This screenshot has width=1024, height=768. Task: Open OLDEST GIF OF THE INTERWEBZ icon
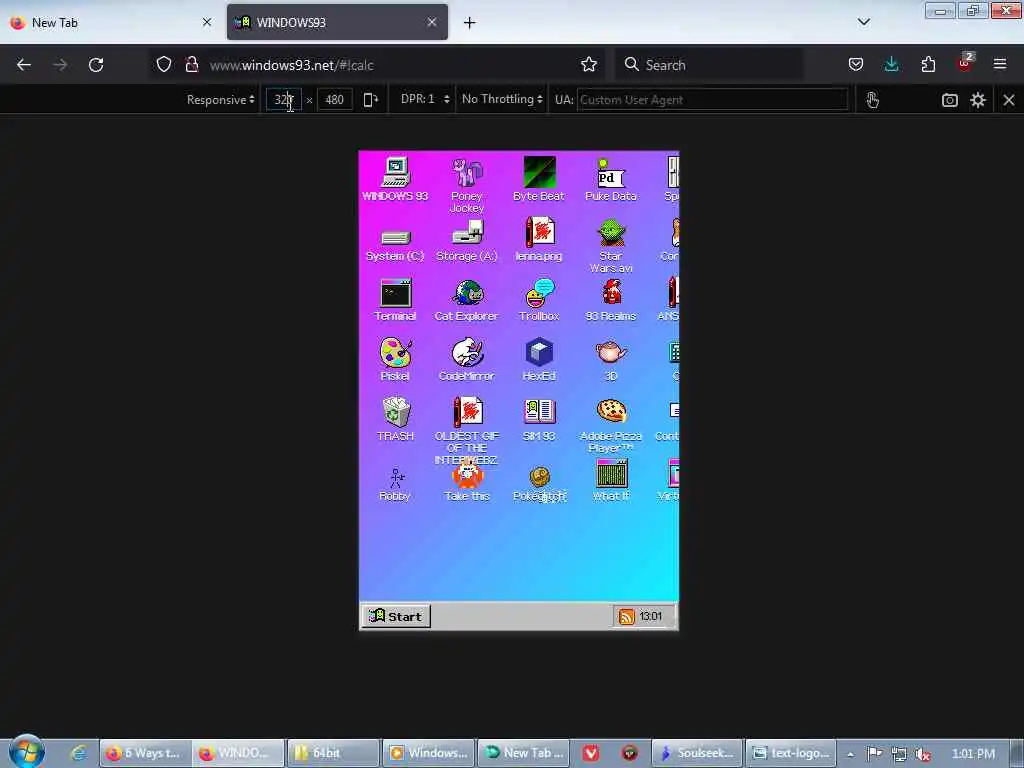click(x=466, y=430)
